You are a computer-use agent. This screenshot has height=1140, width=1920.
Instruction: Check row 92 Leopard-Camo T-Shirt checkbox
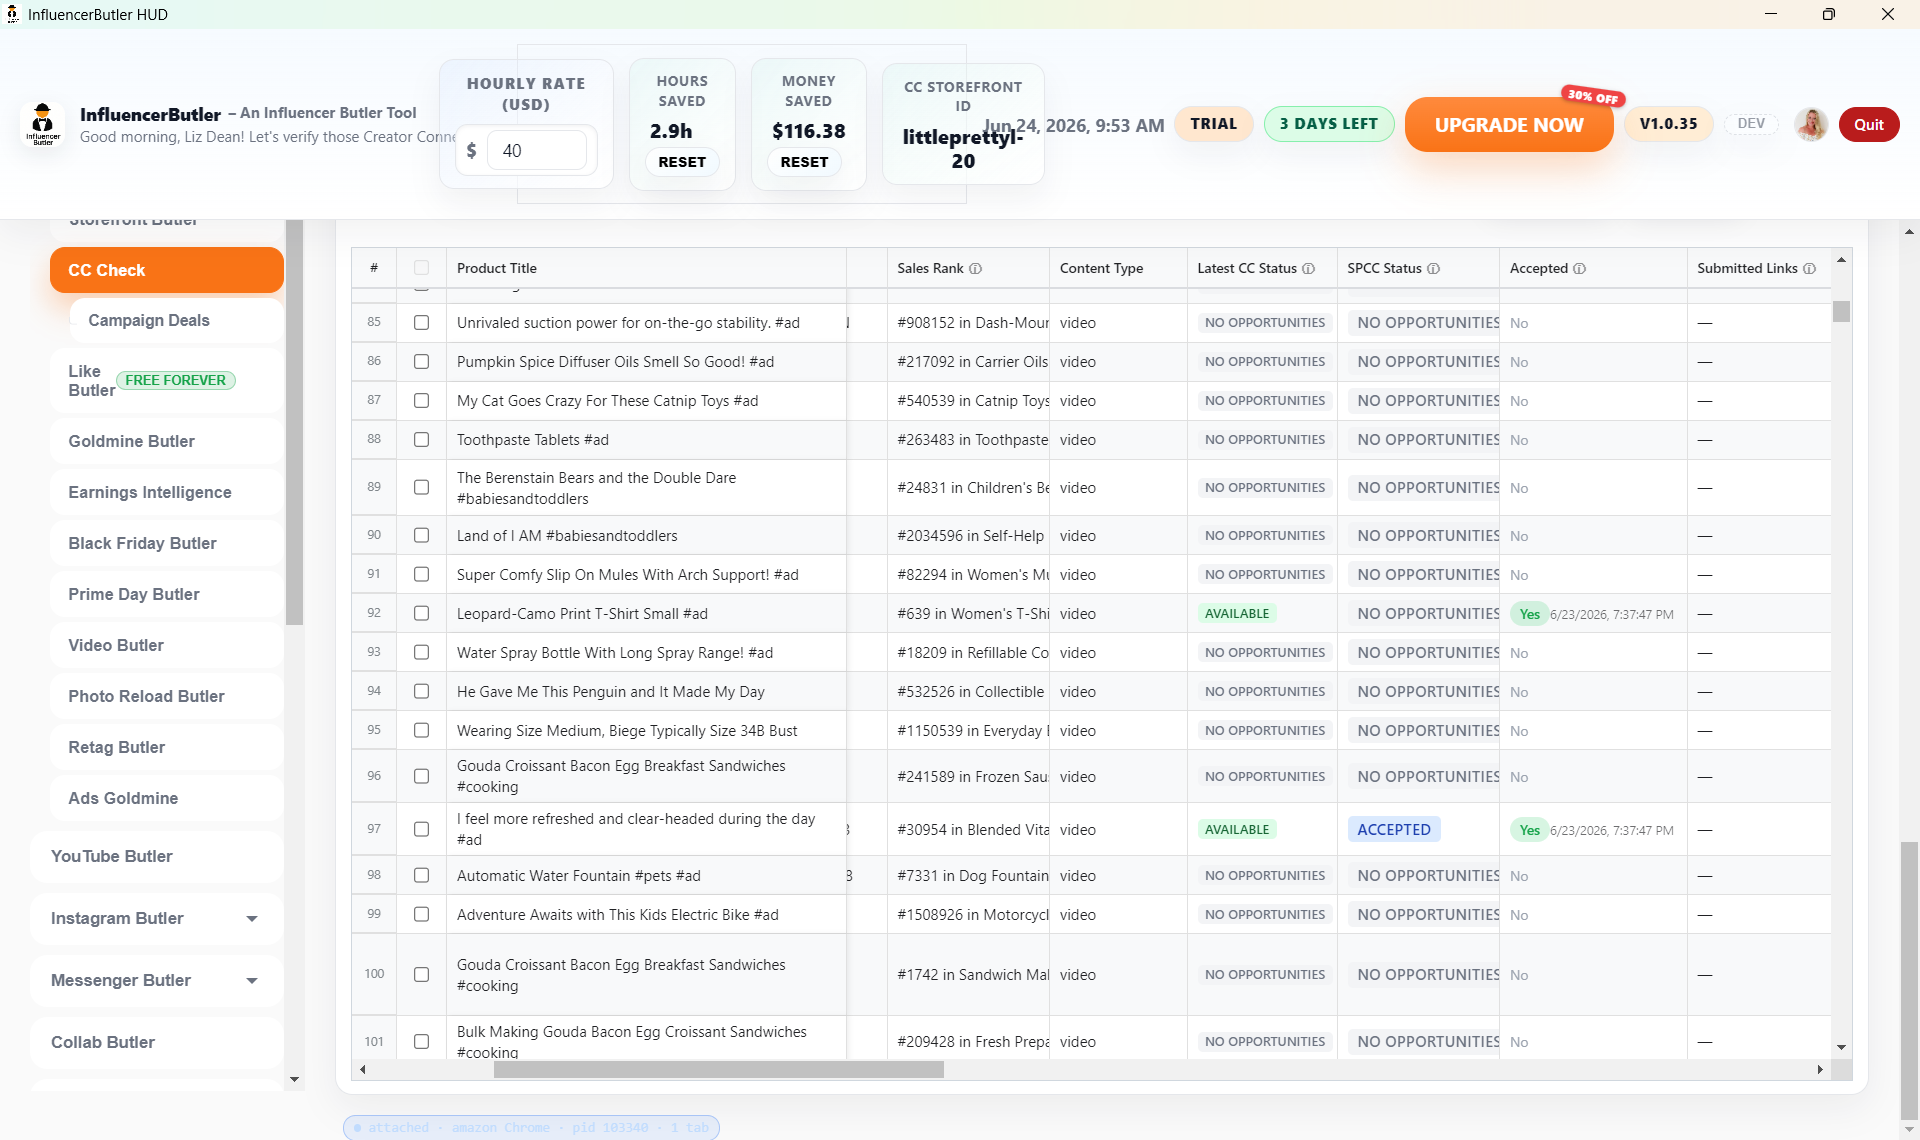421,614
